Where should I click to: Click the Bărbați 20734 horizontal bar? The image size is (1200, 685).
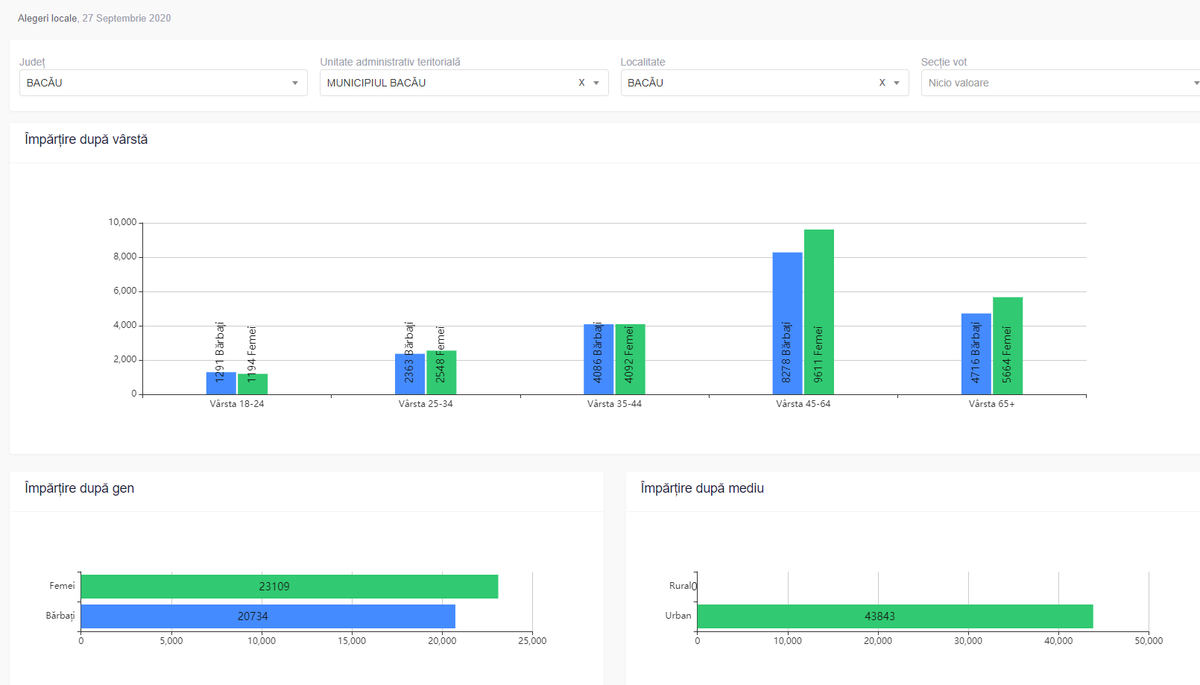267,616
